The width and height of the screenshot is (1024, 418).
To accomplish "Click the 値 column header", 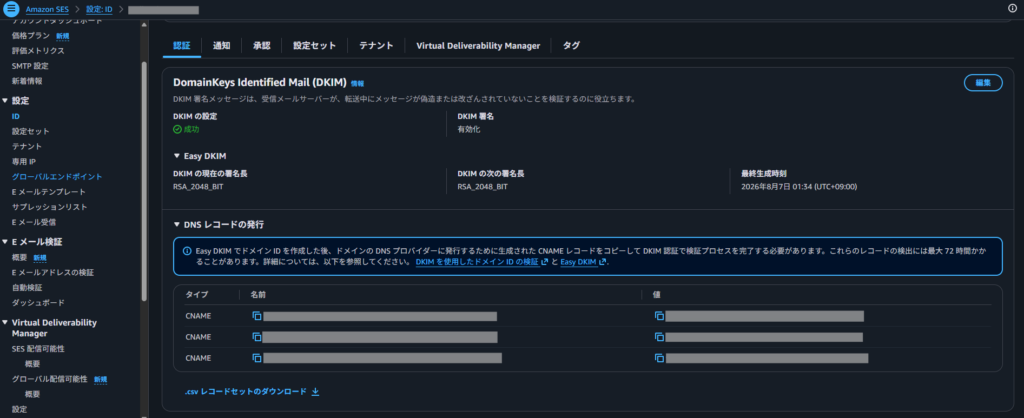I will tap(656, 295).
